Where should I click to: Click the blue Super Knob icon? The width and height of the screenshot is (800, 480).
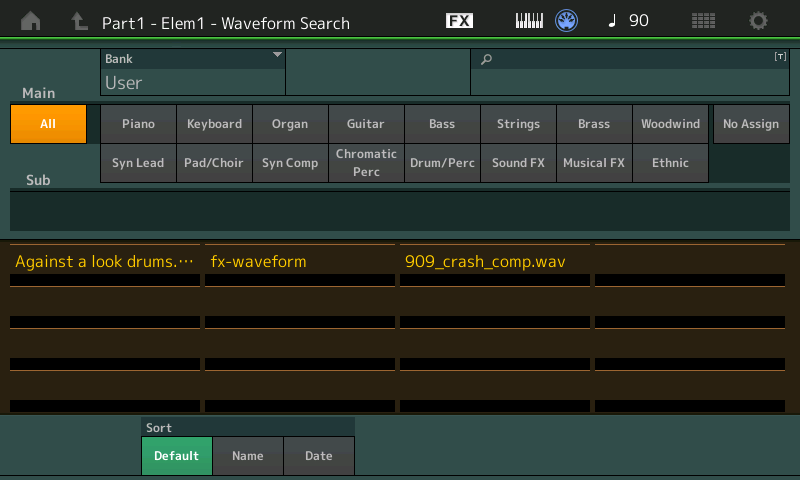point(567,21)
